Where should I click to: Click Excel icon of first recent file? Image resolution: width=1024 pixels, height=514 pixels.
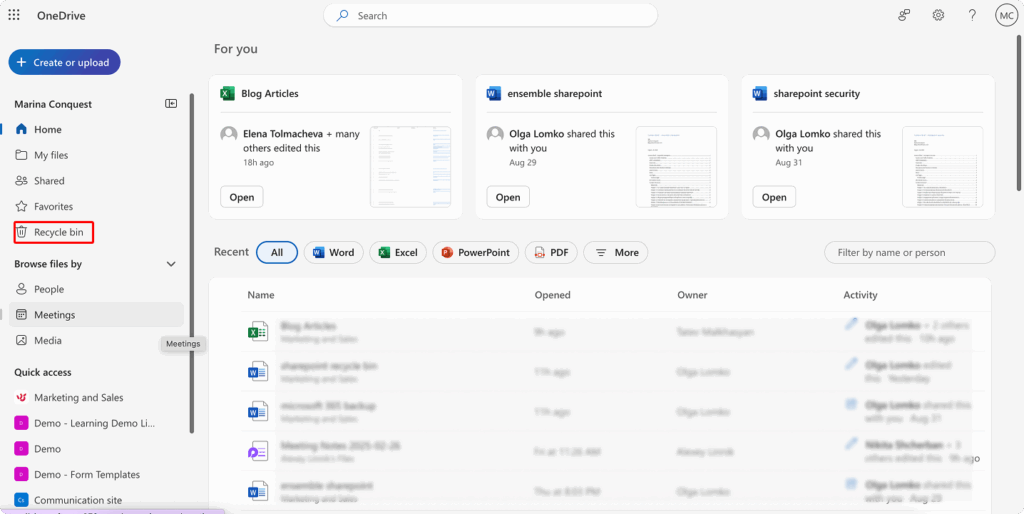257,331
